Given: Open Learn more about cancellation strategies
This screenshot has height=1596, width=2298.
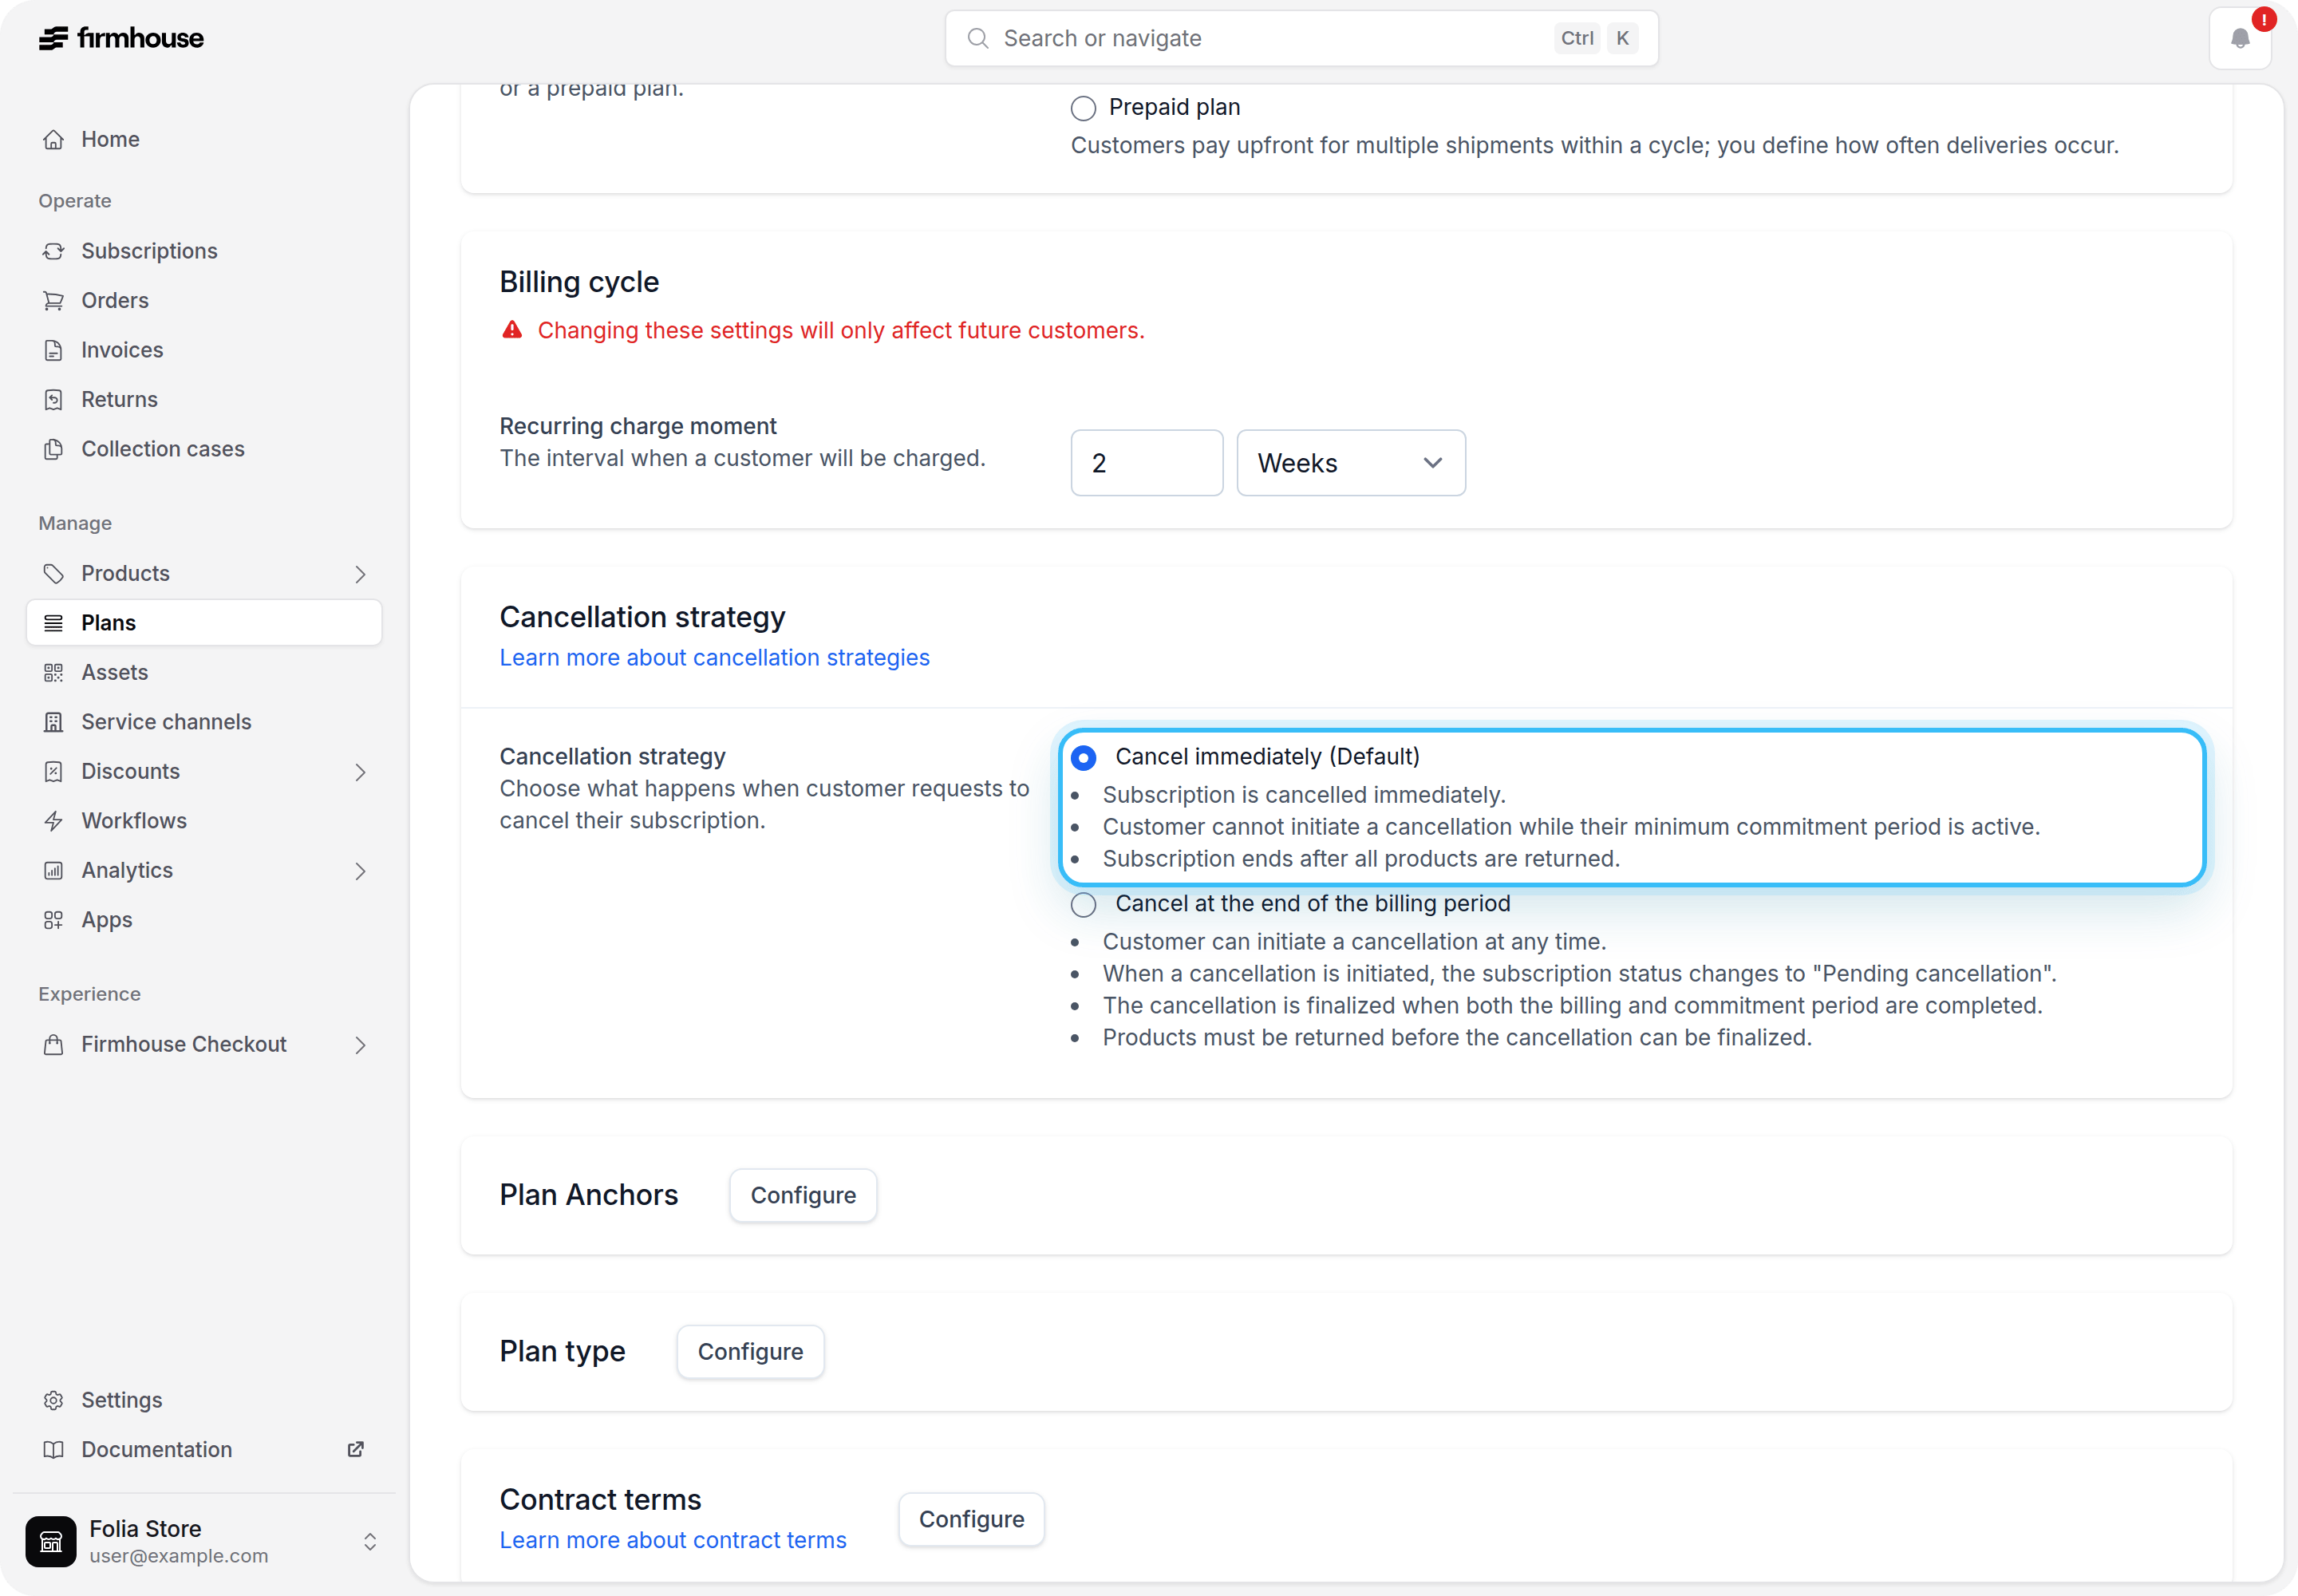Looking at the screenshot, I should point(714,657).
